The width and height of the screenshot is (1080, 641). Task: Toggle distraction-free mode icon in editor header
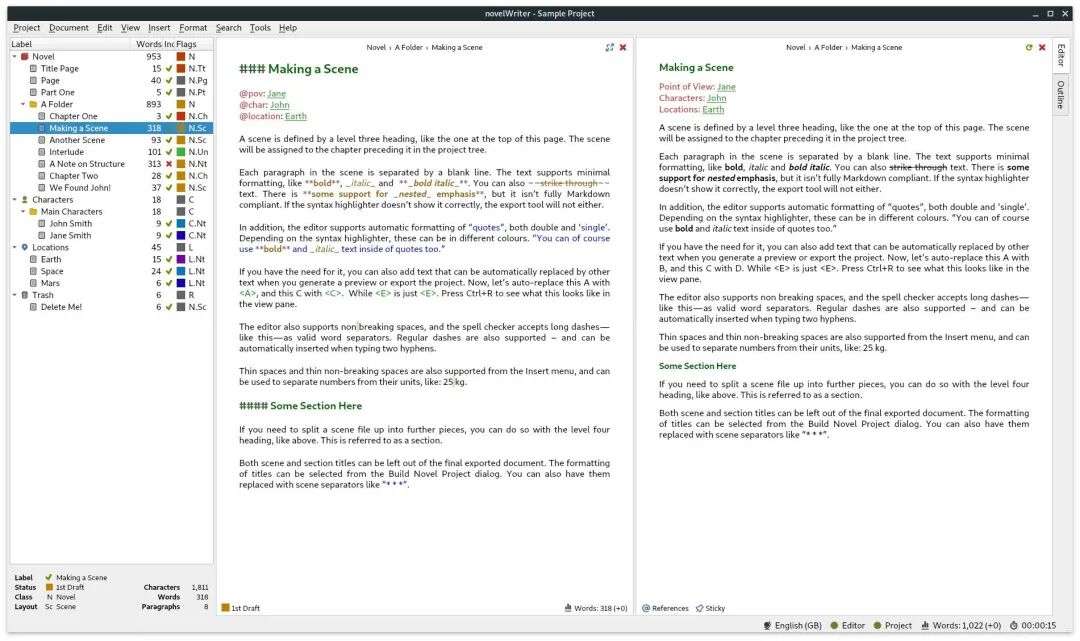[x=610, y=47]
